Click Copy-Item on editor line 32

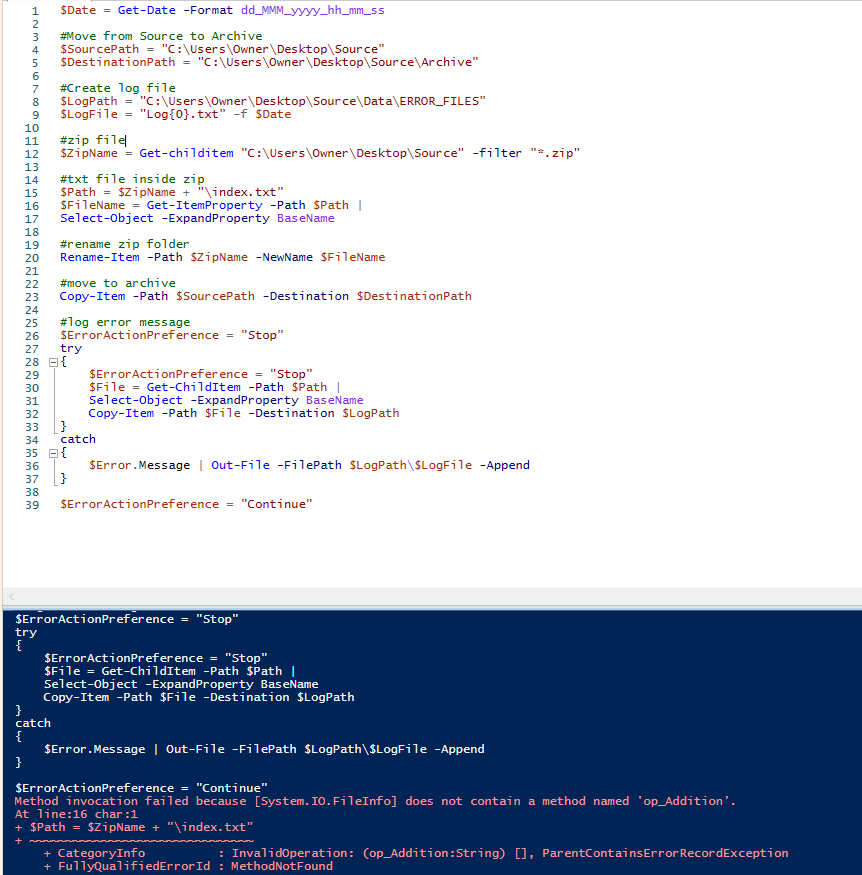(x=121, y=413)
